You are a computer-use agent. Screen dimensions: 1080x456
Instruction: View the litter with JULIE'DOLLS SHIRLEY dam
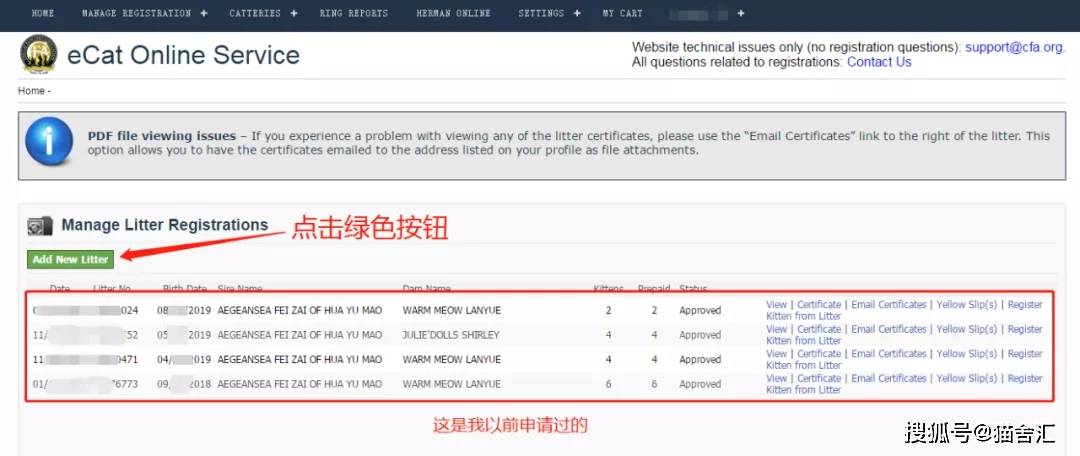776,329
